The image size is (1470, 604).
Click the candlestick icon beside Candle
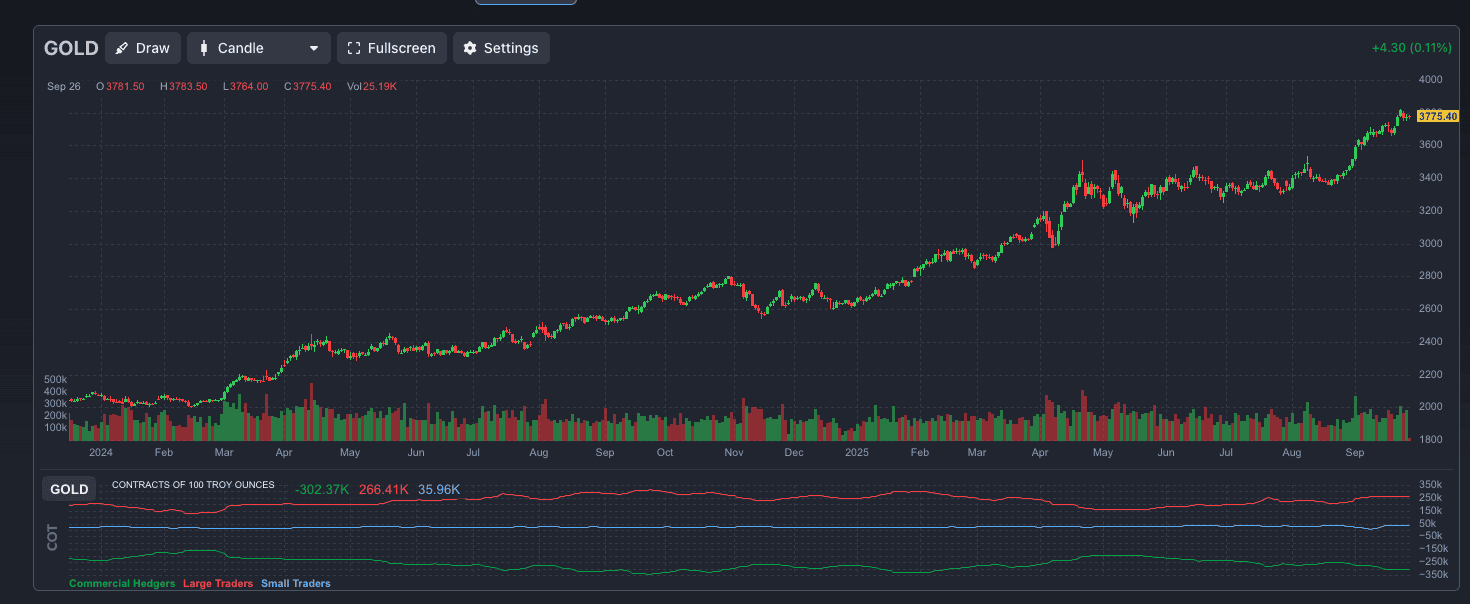click(204, 48)
